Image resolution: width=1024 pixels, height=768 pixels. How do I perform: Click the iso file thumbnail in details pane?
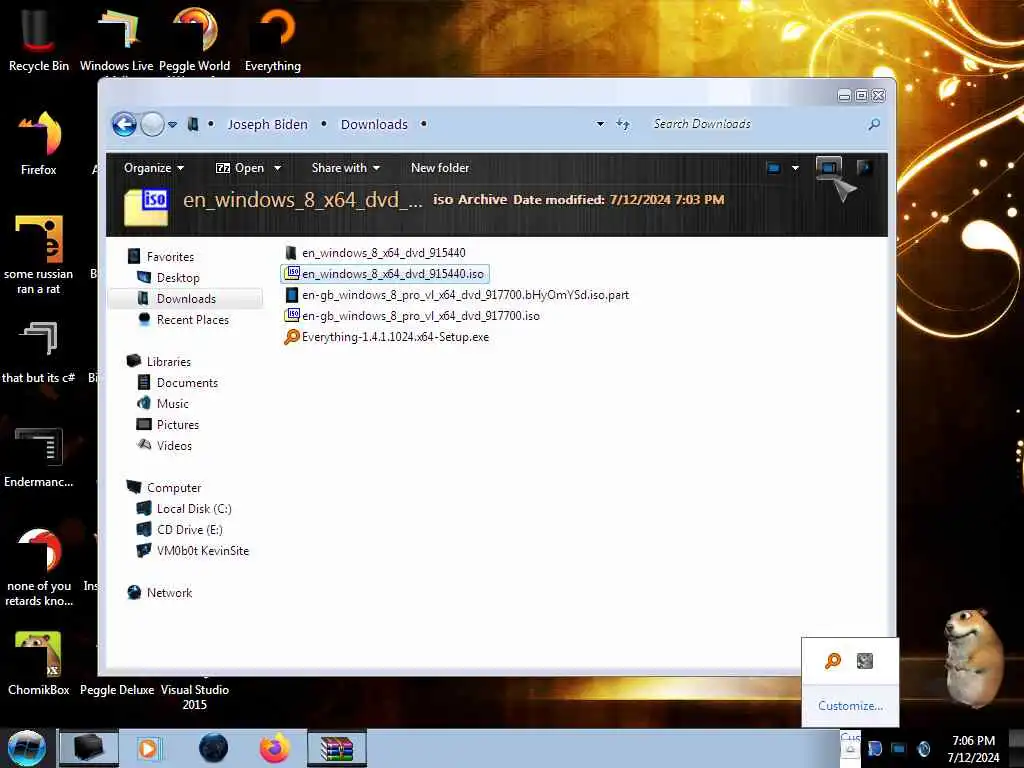click(146, 206)
